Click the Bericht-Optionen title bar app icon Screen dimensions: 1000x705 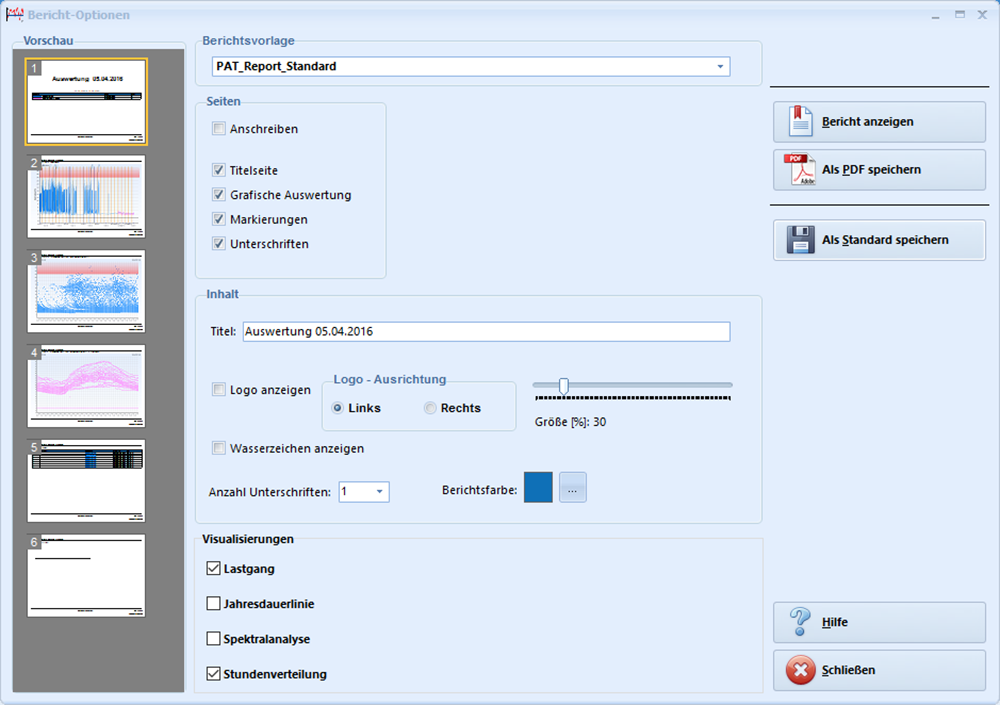[14, 14]
